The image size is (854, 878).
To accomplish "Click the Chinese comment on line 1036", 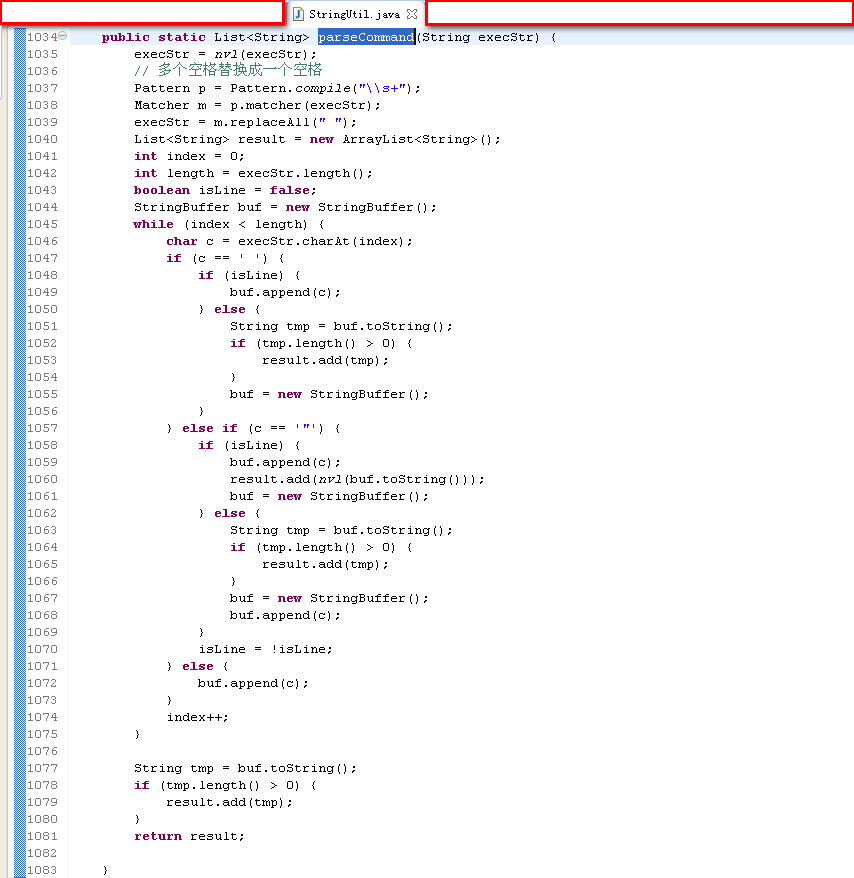I will pyautogui.click(x=228, y=70).
